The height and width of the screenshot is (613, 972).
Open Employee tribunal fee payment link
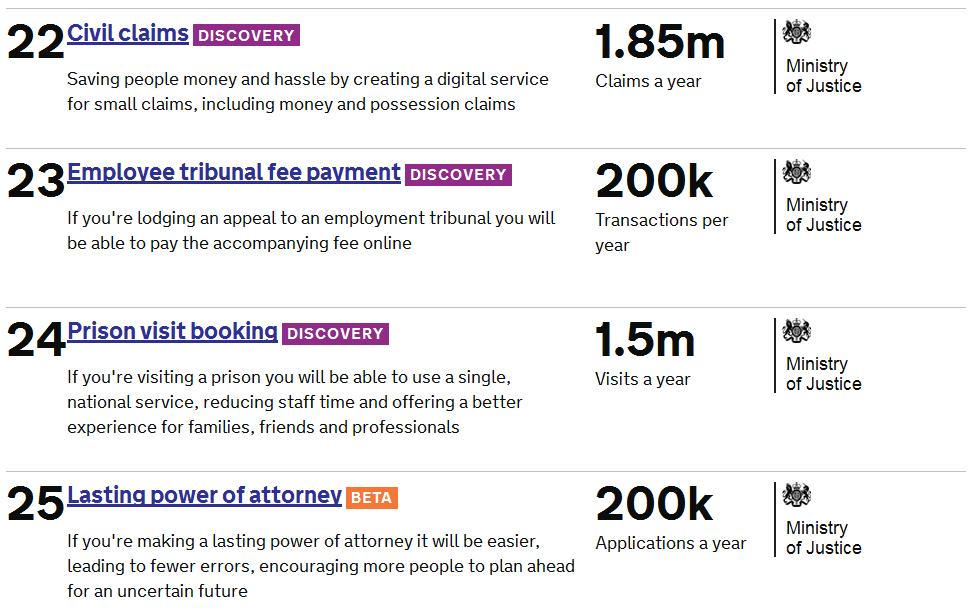pyautogui.click(x=234, y=173)
